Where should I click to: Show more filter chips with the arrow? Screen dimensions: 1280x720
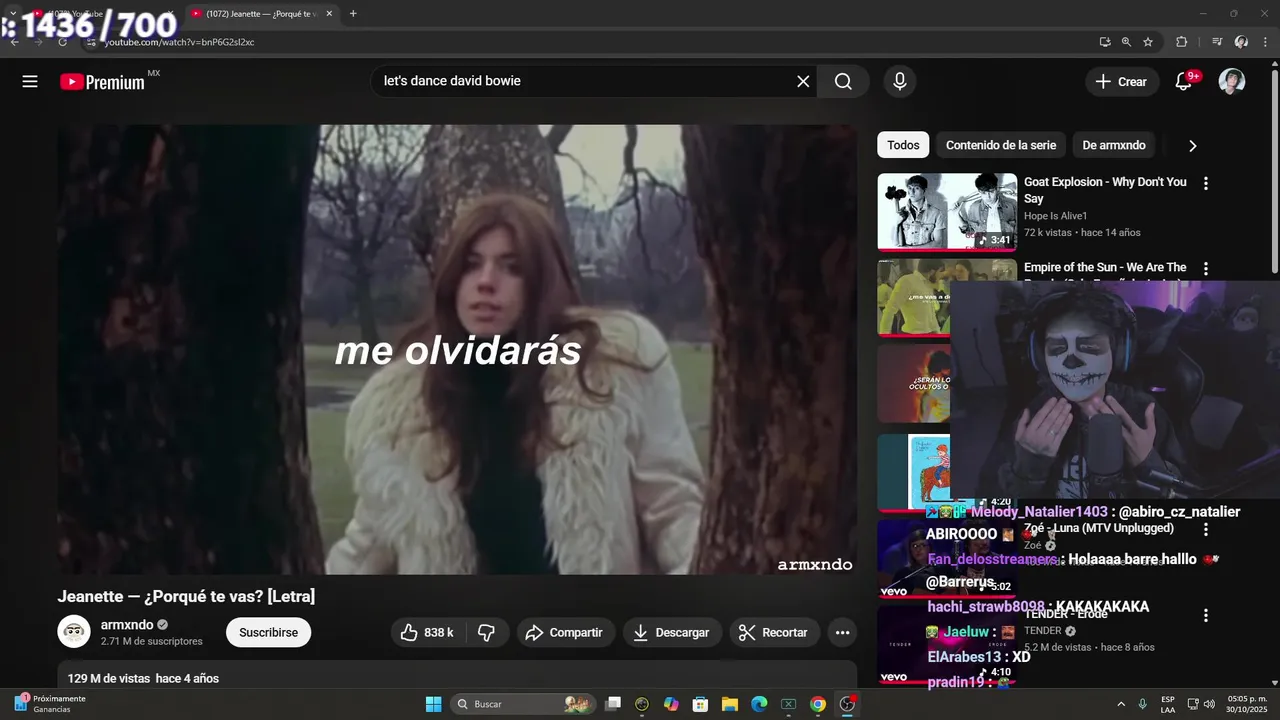pos(1192,146)
